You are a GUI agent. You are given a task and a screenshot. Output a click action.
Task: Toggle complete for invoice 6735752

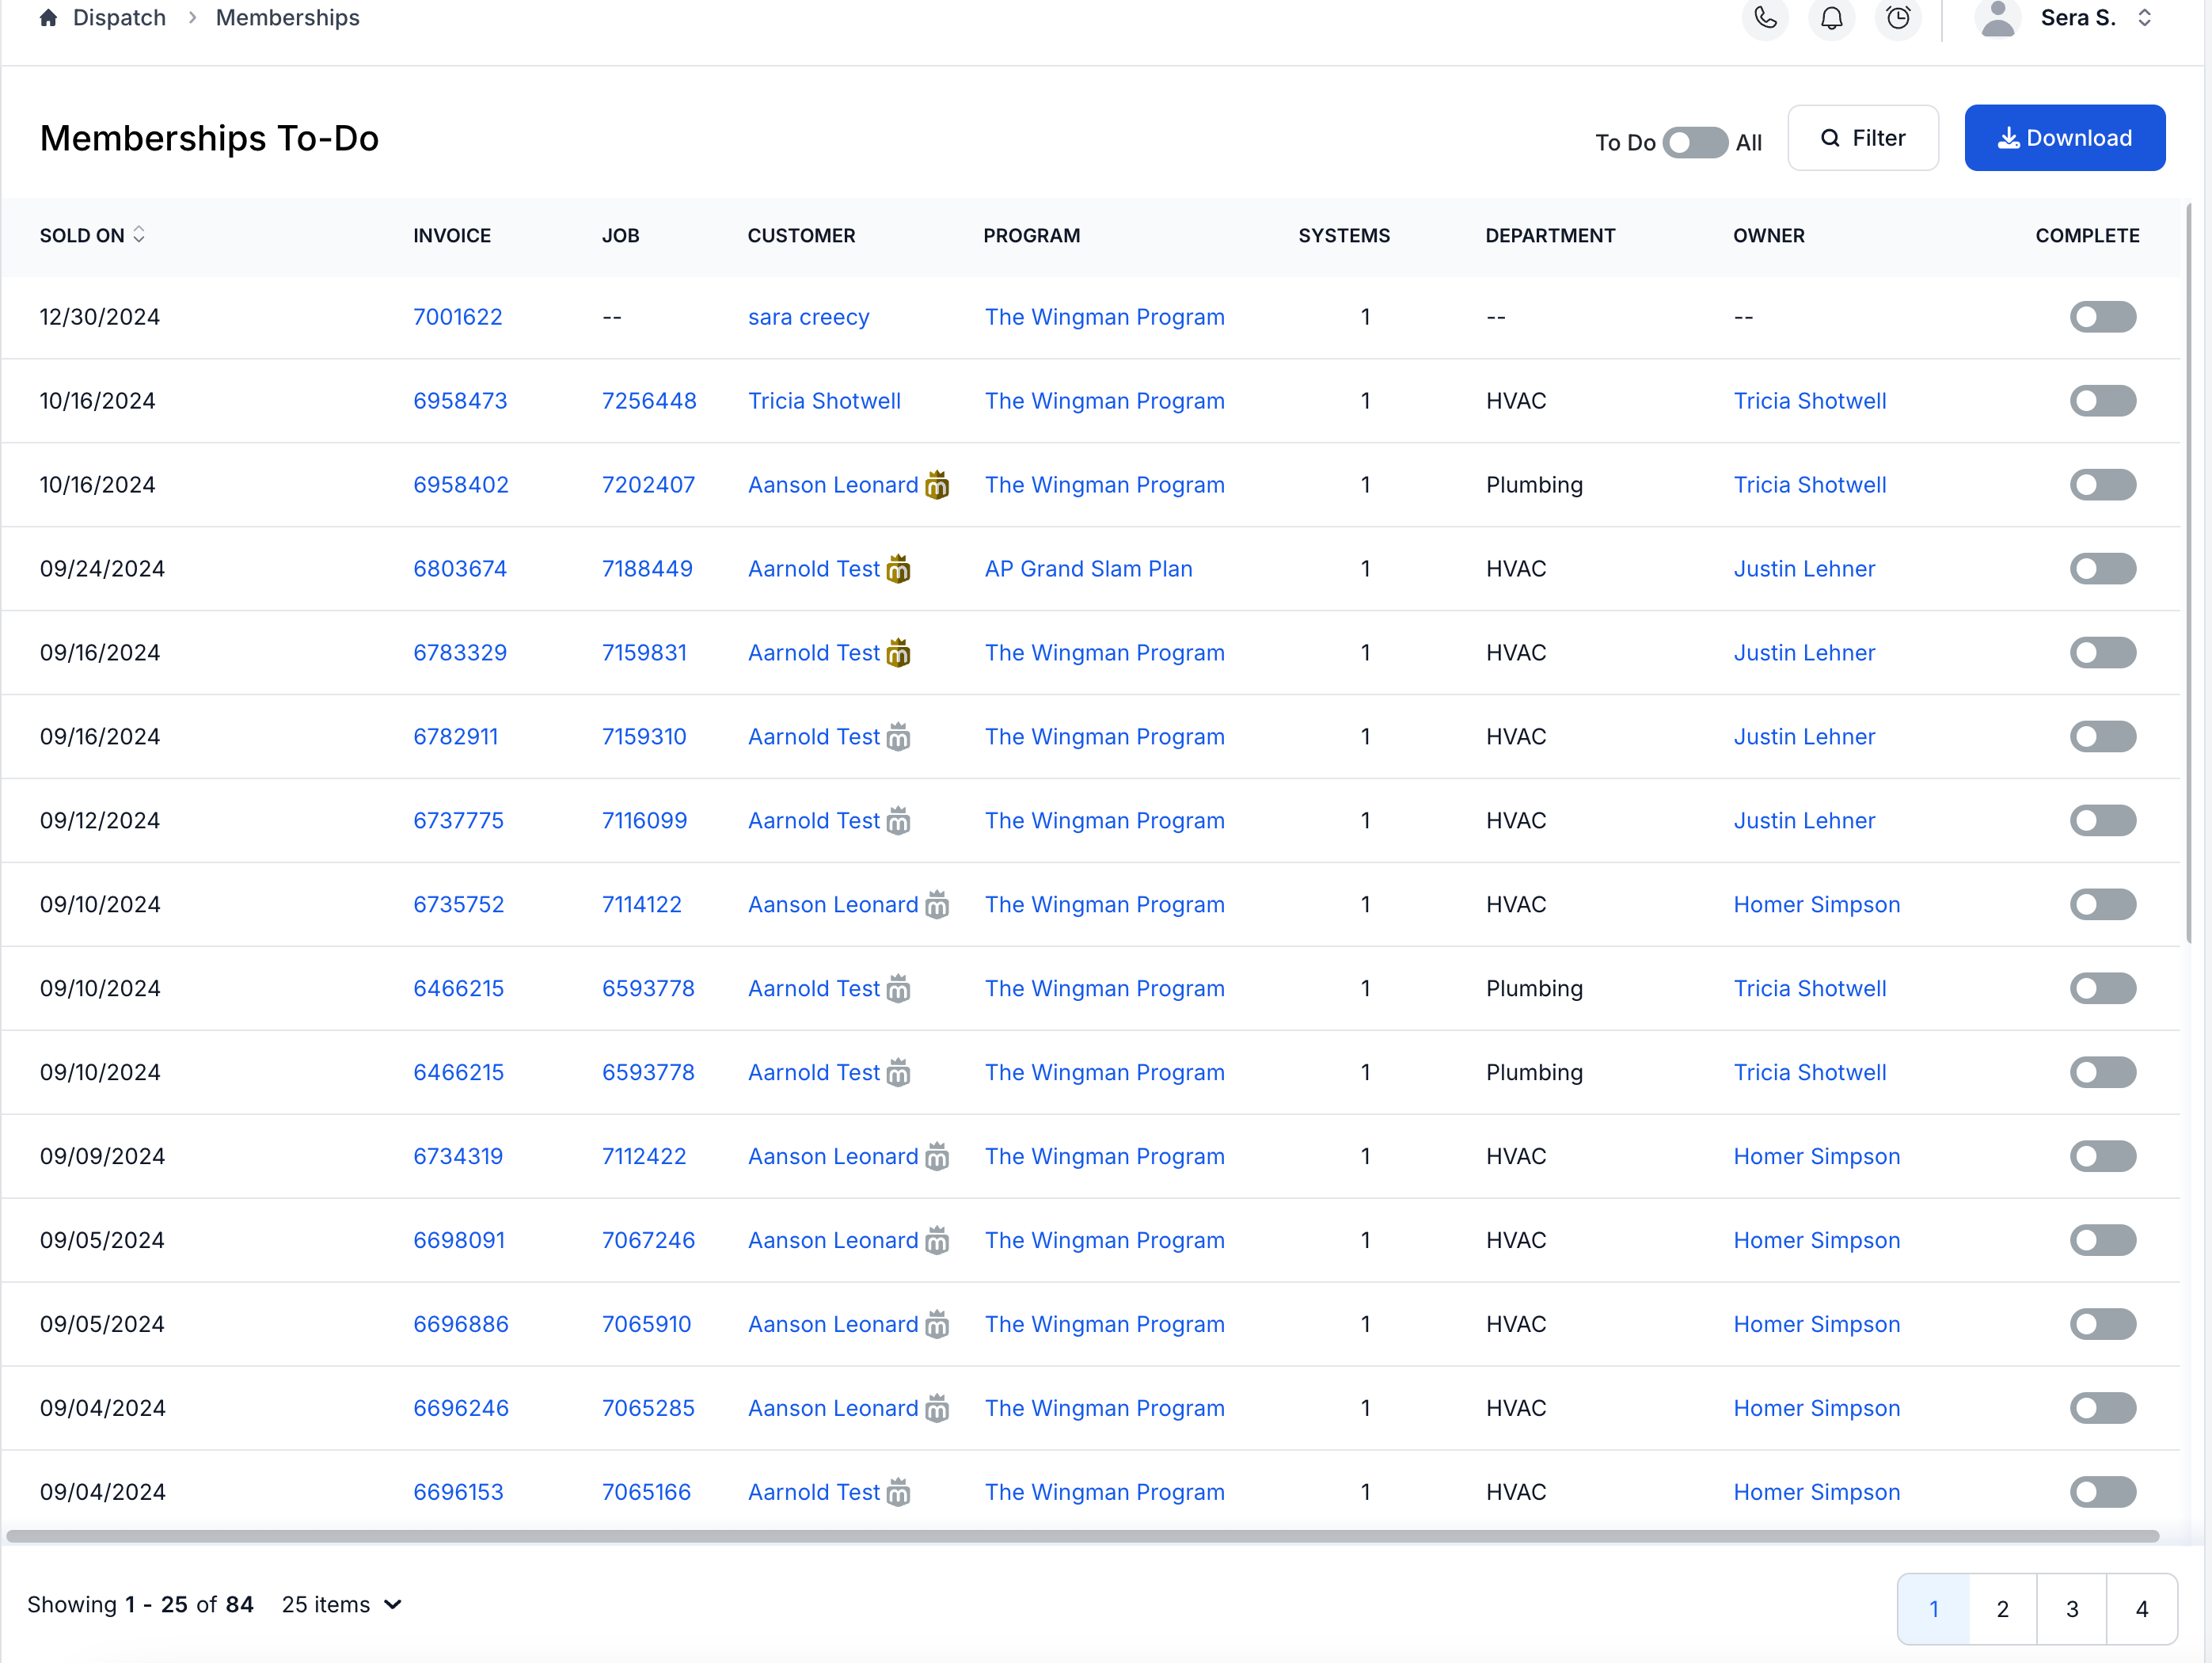(x=2102, y=905)
